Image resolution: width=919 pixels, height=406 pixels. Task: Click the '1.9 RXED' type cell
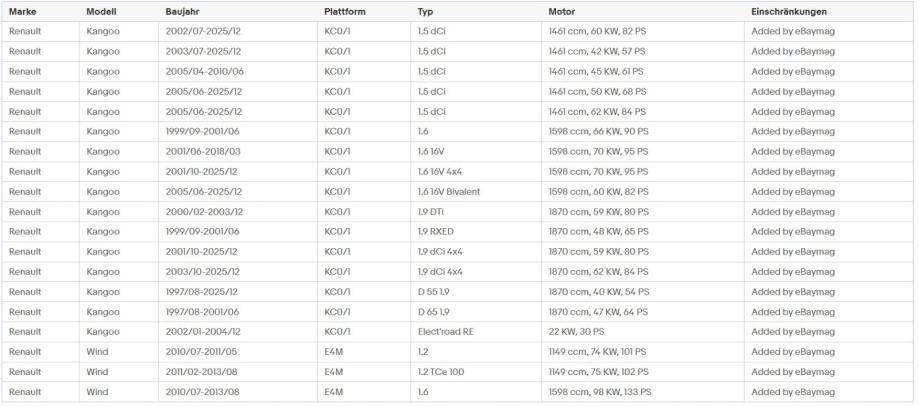pos(437,231)
